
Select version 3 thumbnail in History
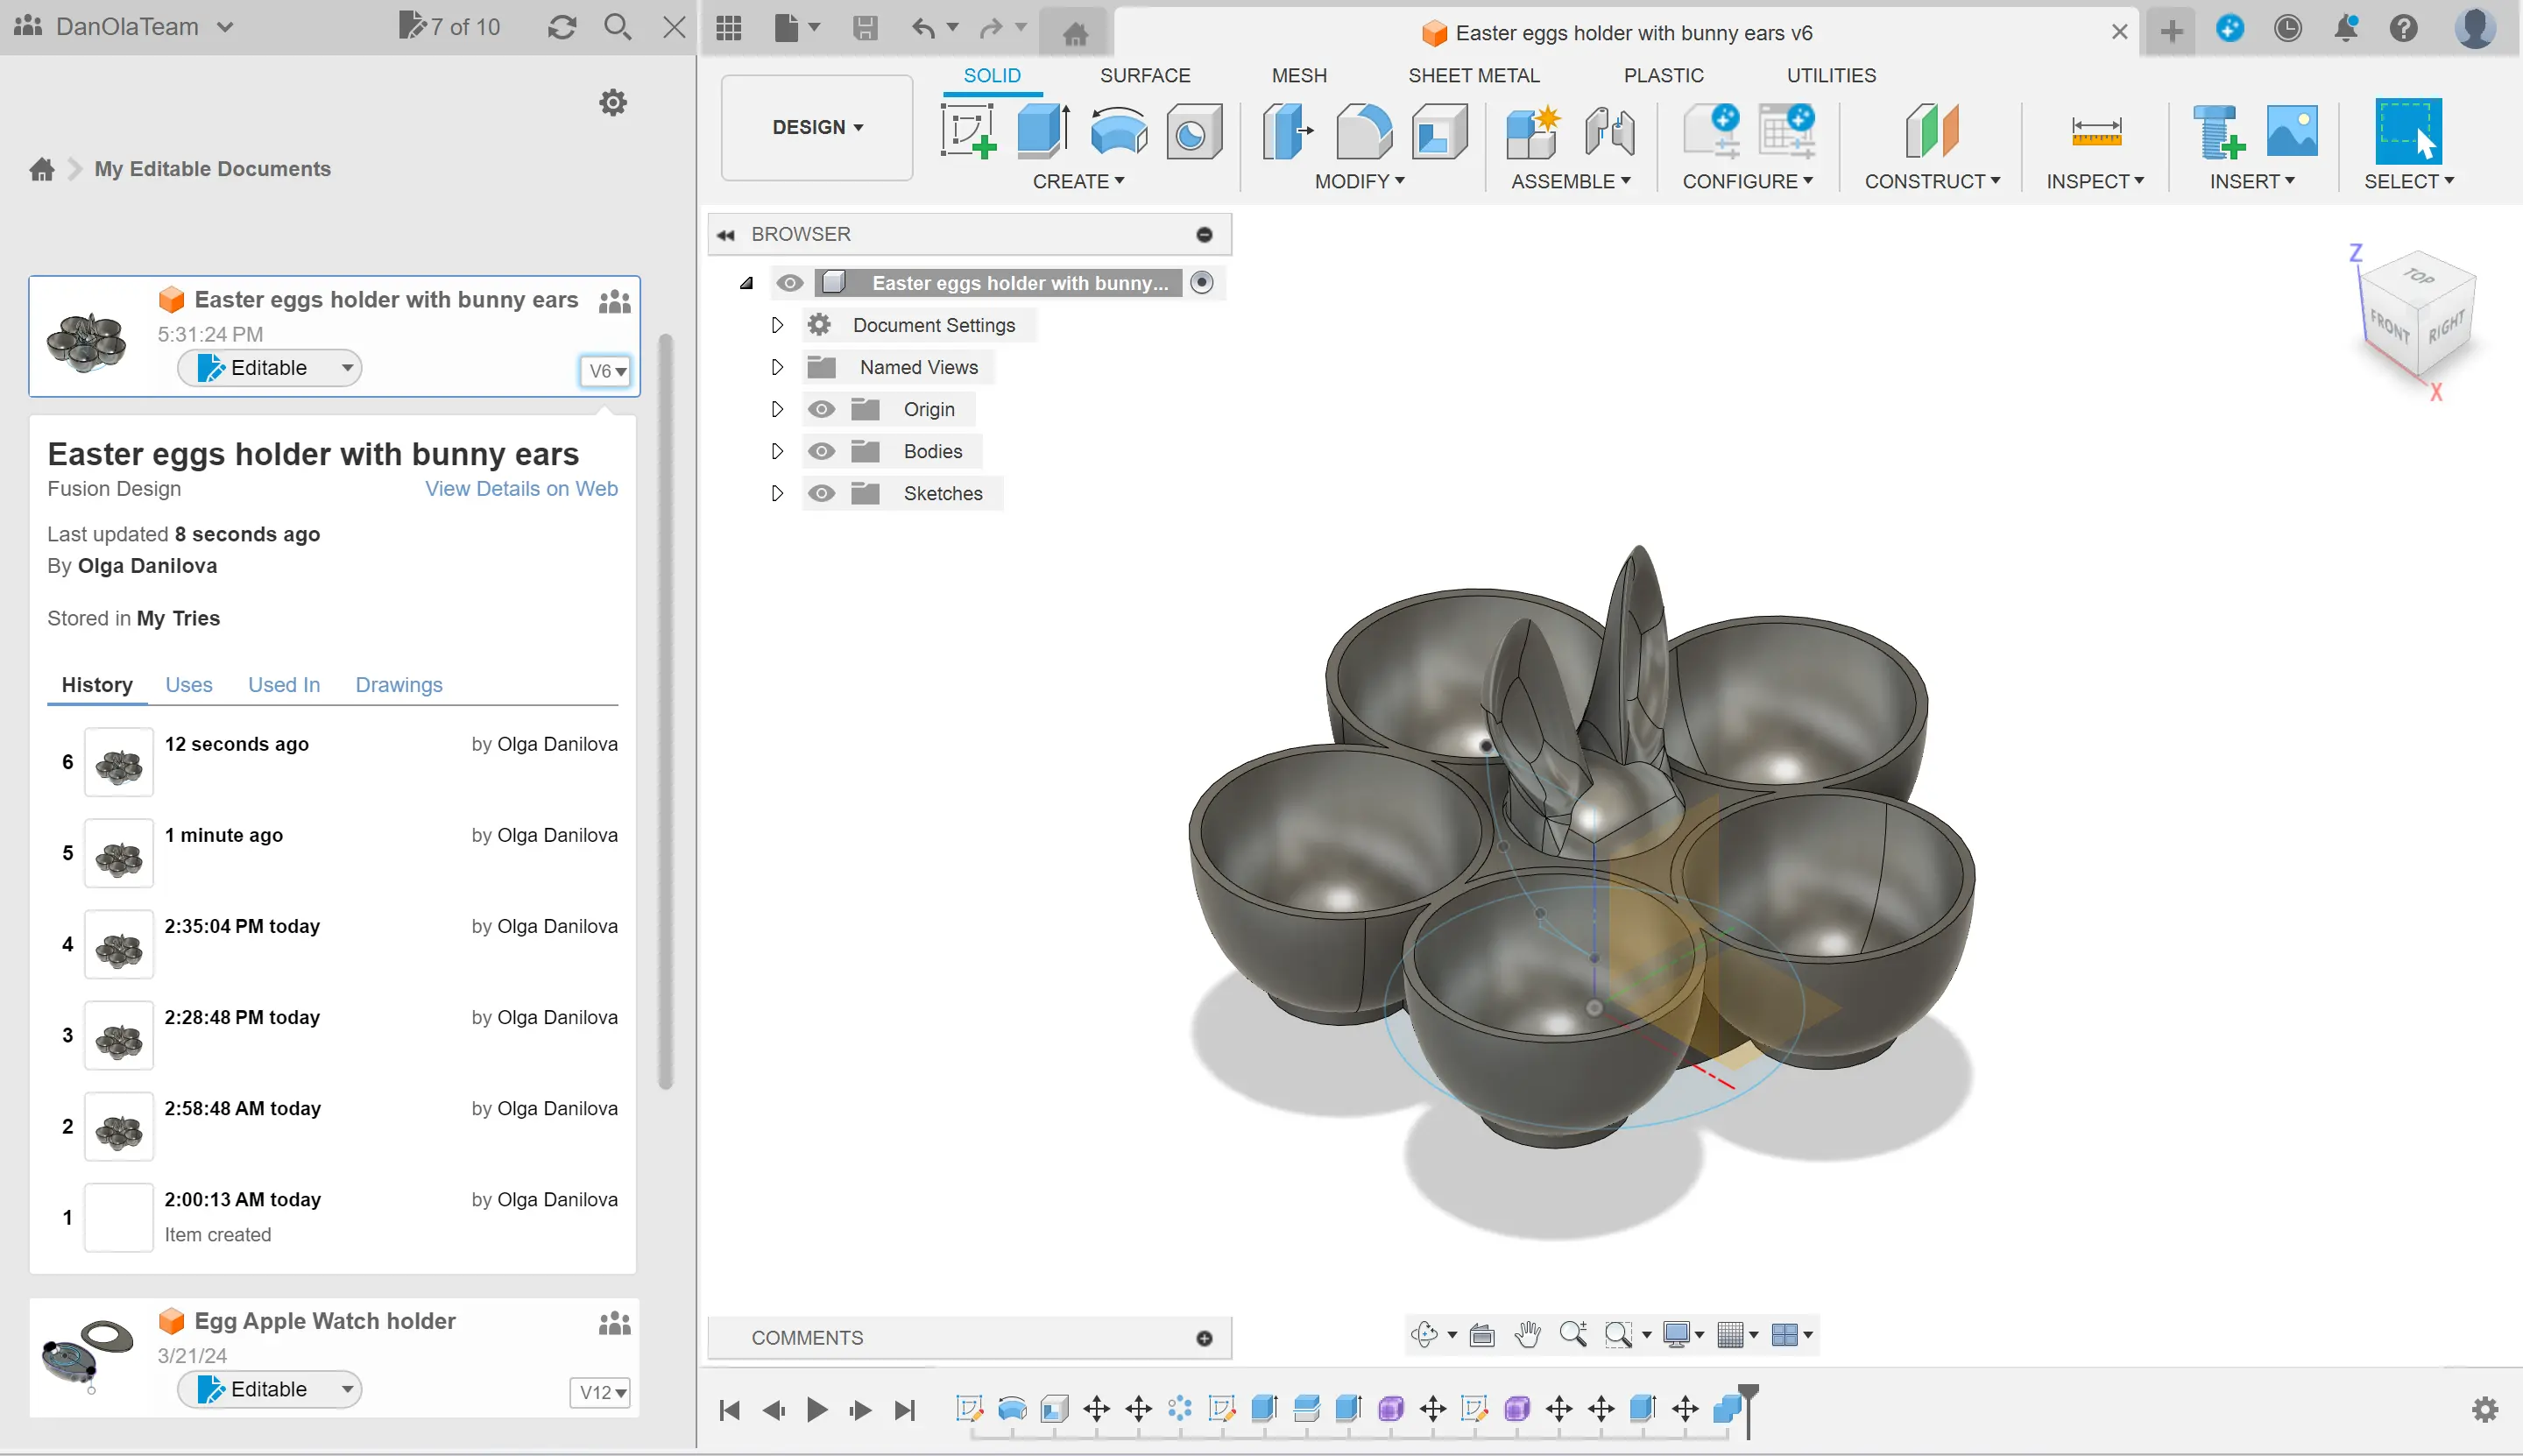click(119, 1036)
